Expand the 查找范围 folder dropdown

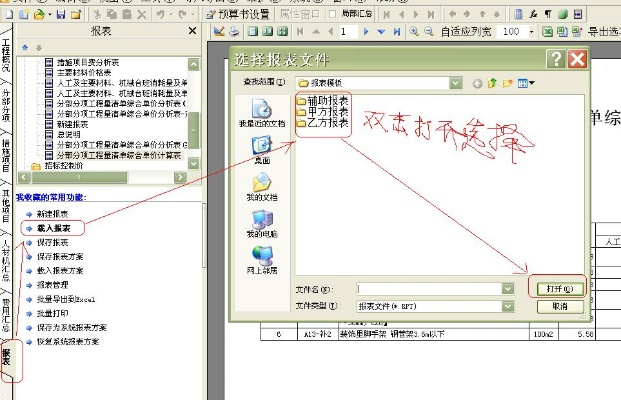point(453,81)
